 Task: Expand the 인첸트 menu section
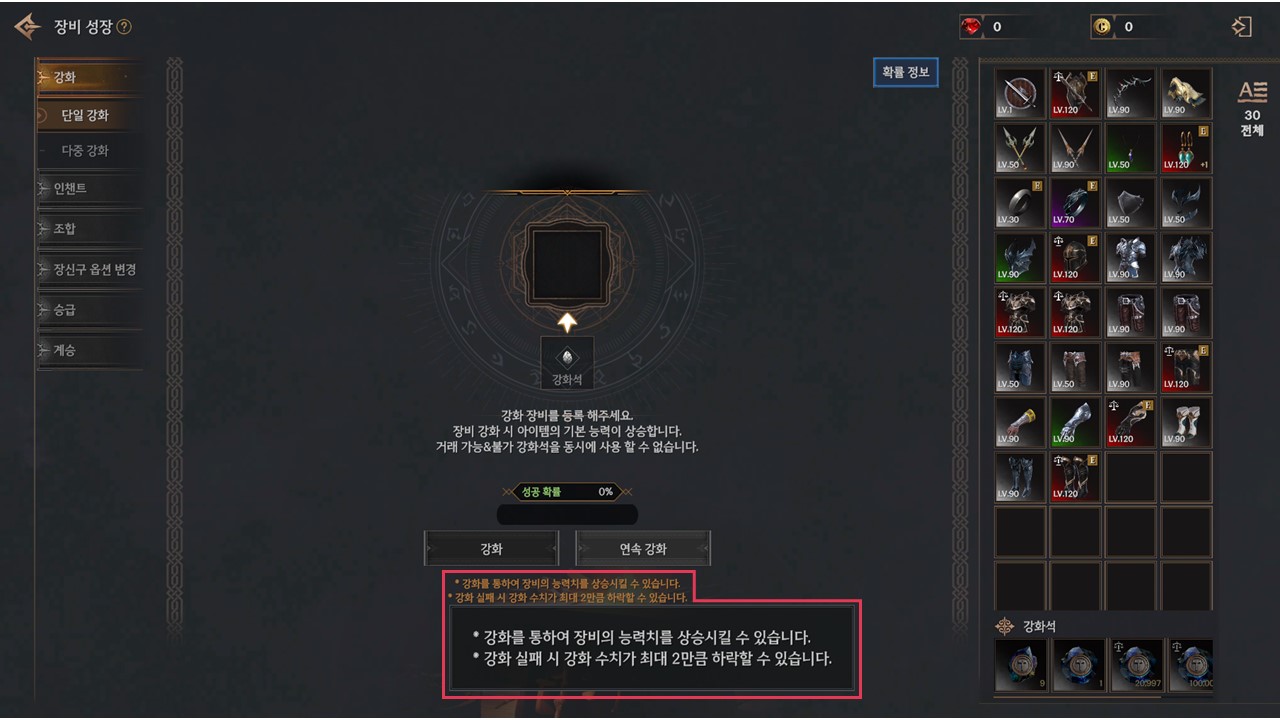(87, 188)
